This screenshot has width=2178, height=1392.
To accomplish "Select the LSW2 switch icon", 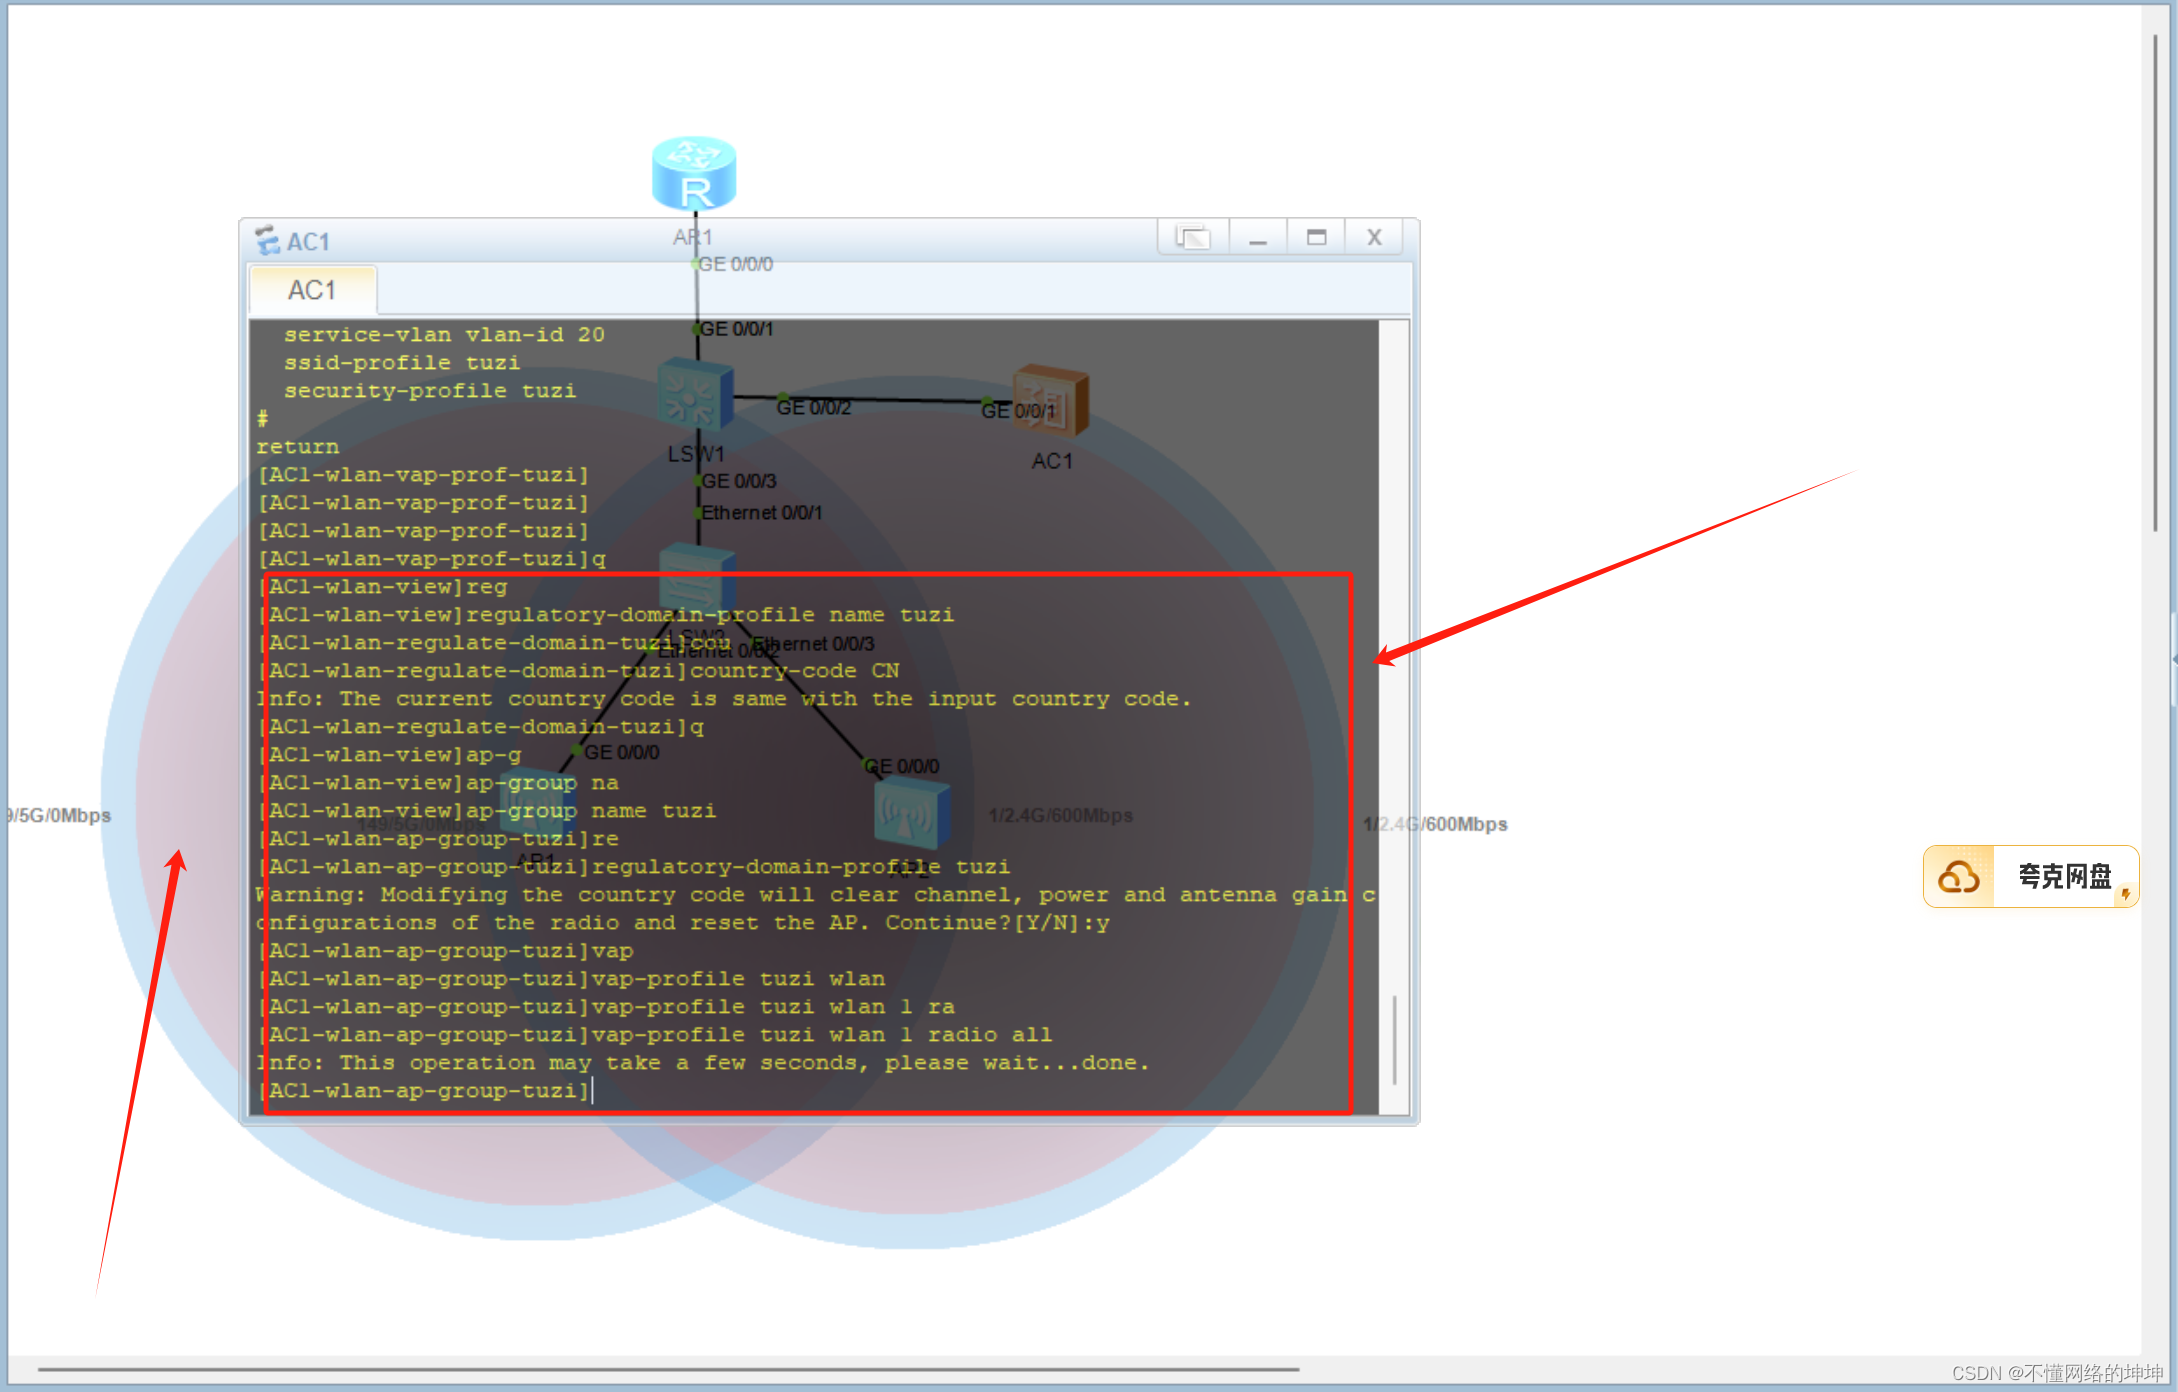I will [x=697, y=578].
